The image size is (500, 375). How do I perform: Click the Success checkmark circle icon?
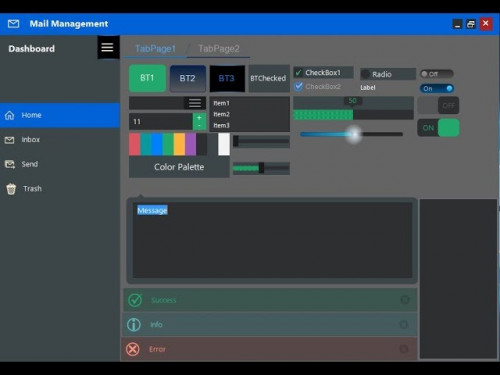click(x=135, y=300)
